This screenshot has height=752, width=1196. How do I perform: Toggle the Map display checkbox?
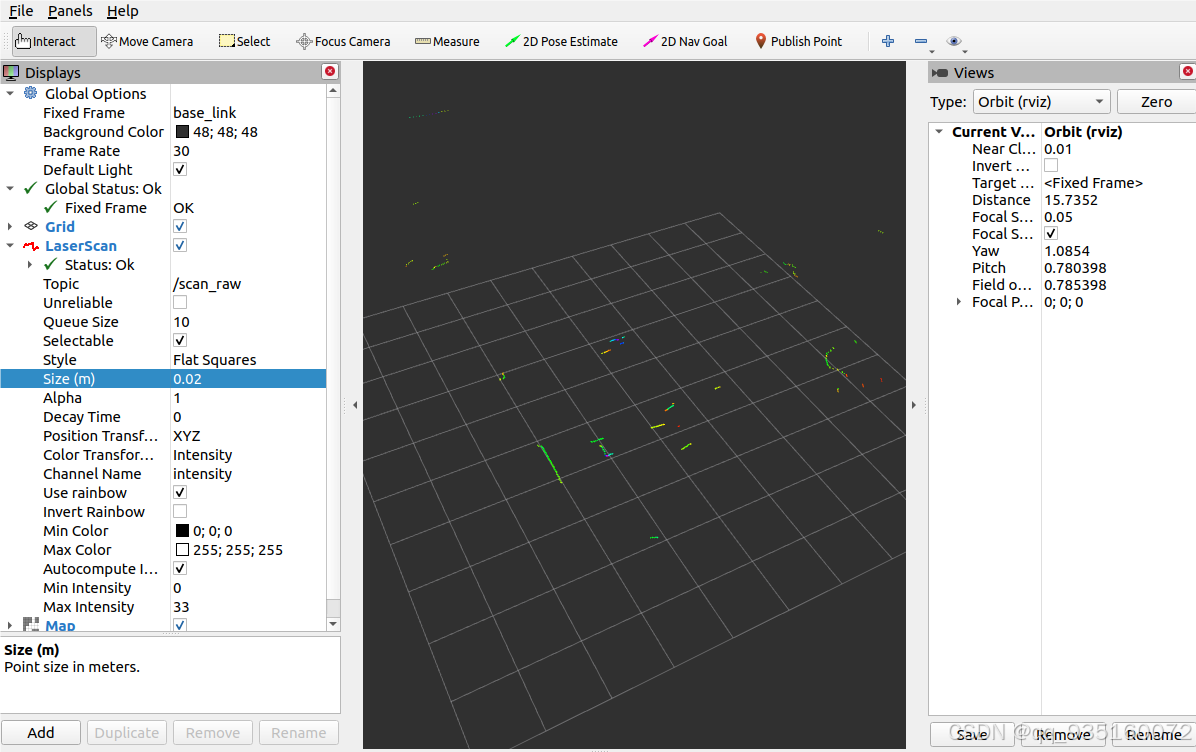click(180, 625)
